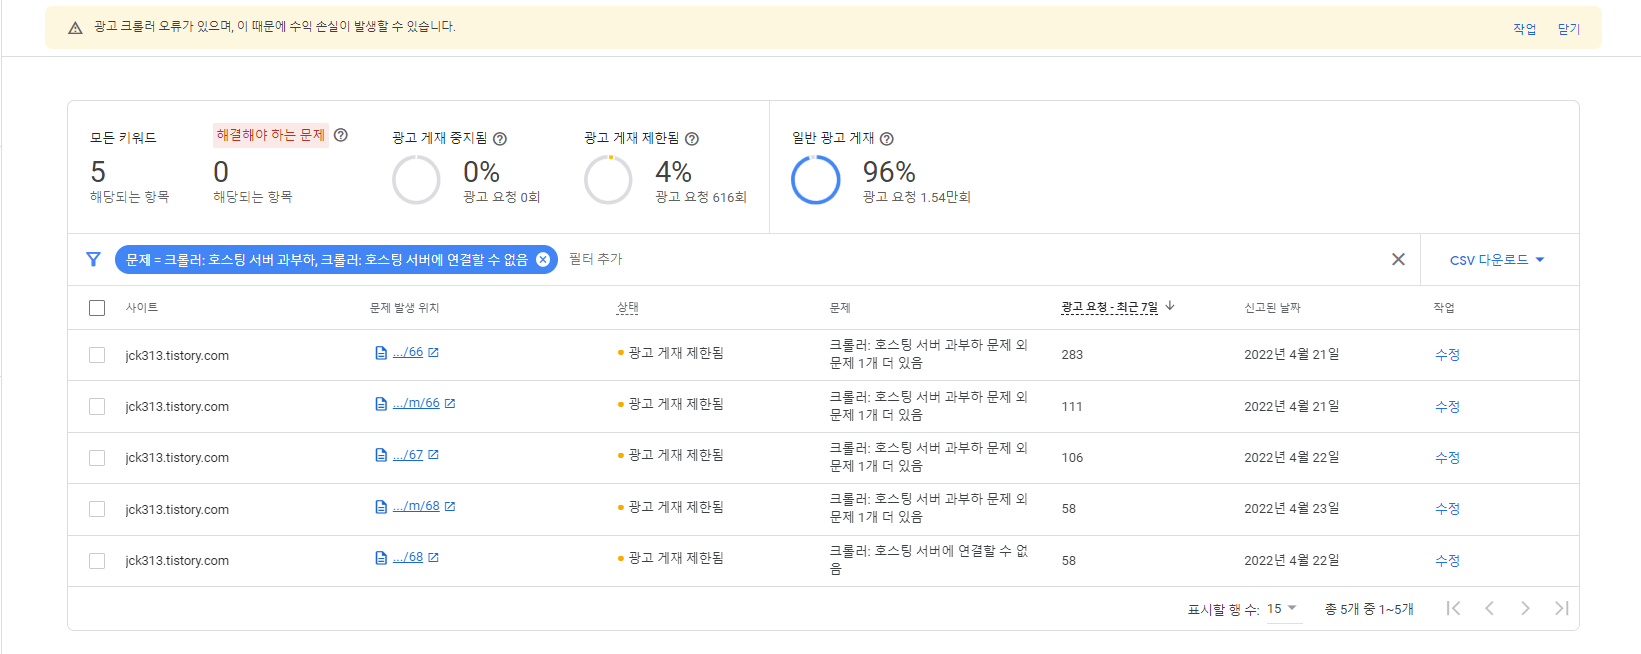
Task: Click 수정 for the 283 requests row
Action: click(1447, 355)
